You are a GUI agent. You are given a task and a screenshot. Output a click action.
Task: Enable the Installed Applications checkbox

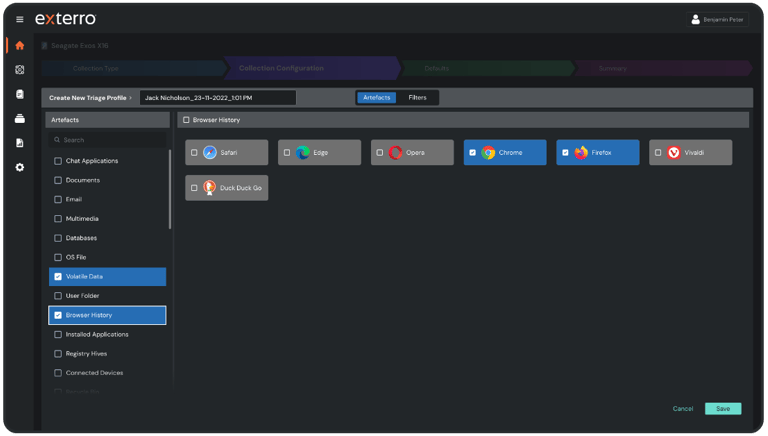(x=58, y=335)
